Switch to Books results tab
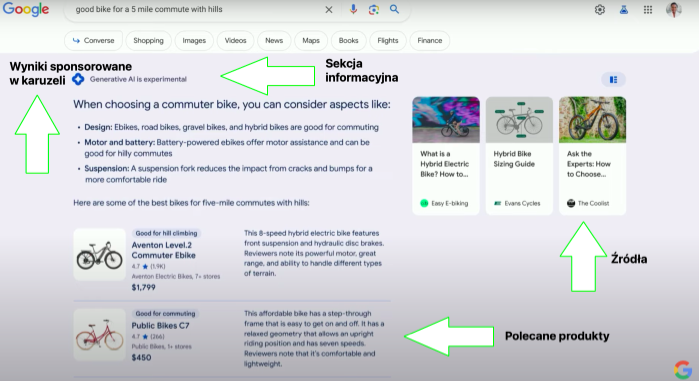The image size is (699, 381). [348, 41]
